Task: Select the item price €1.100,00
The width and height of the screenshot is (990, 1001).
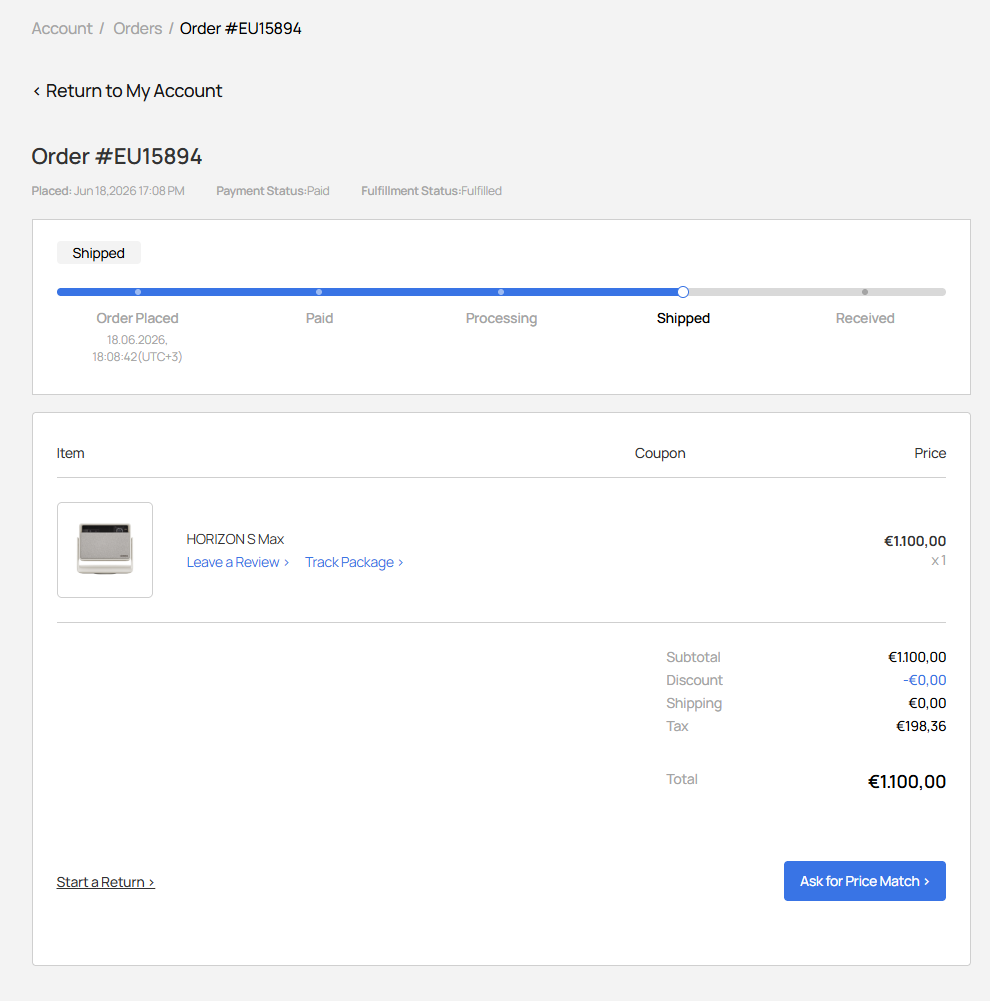Action: coord(915,541)
